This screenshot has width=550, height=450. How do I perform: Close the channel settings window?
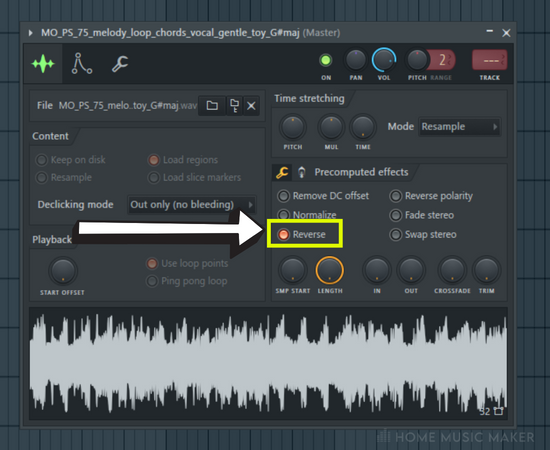[506, 33]
